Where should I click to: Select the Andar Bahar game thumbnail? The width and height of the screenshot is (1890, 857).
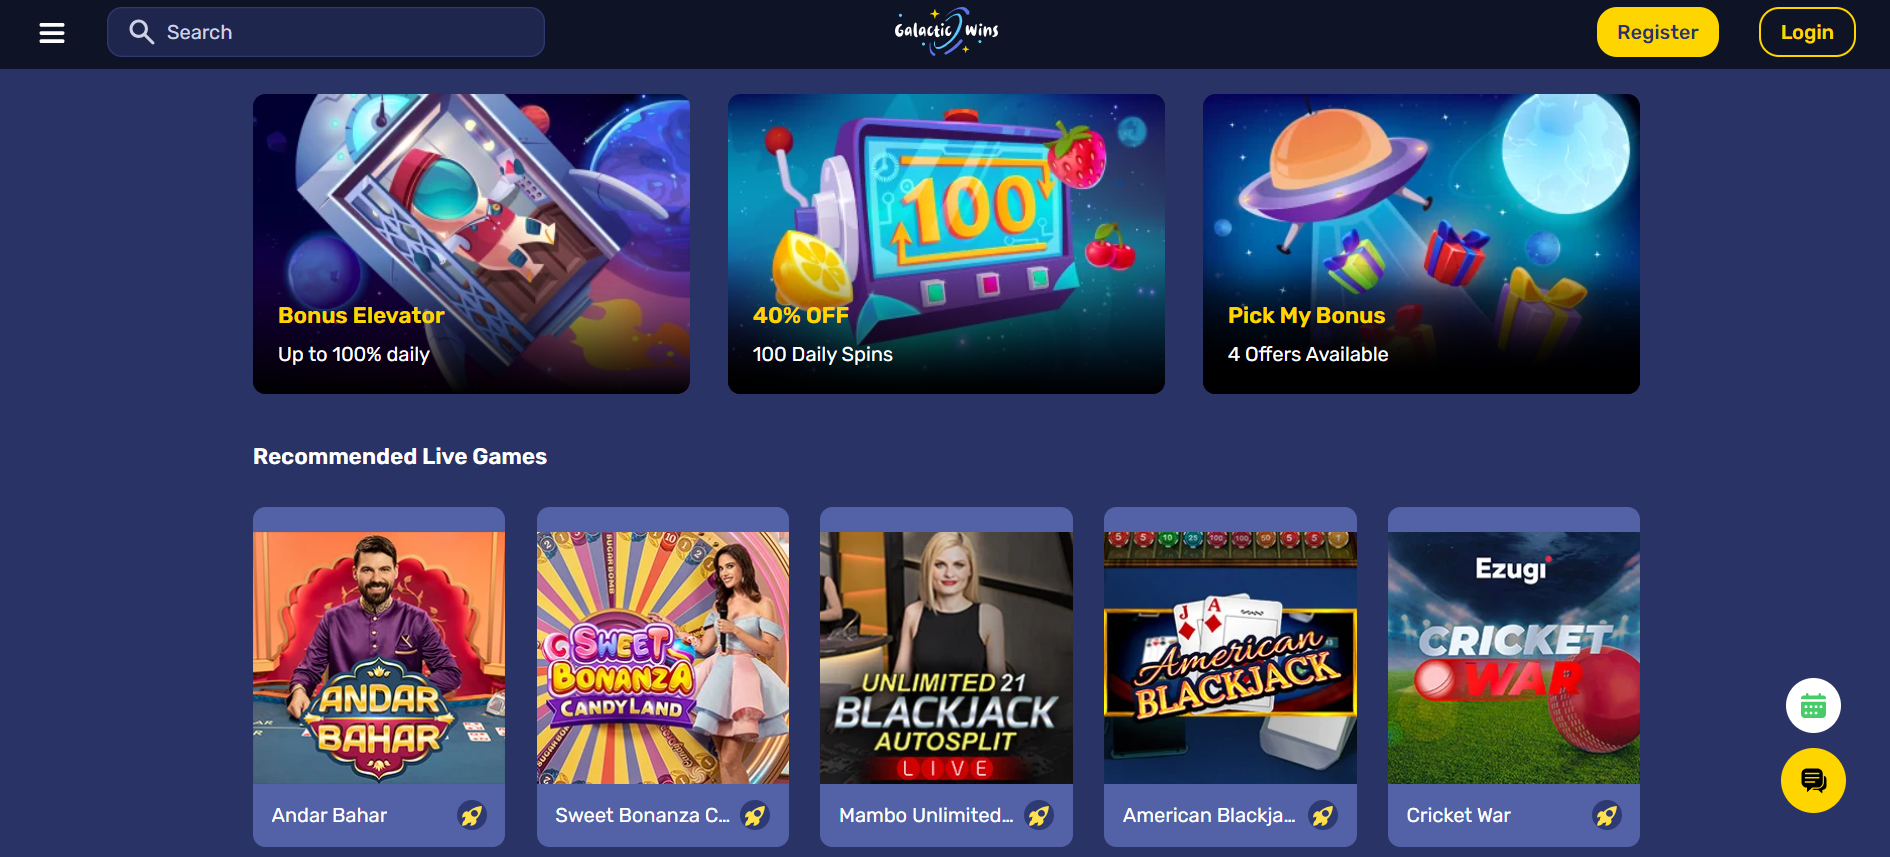[379, 657]
